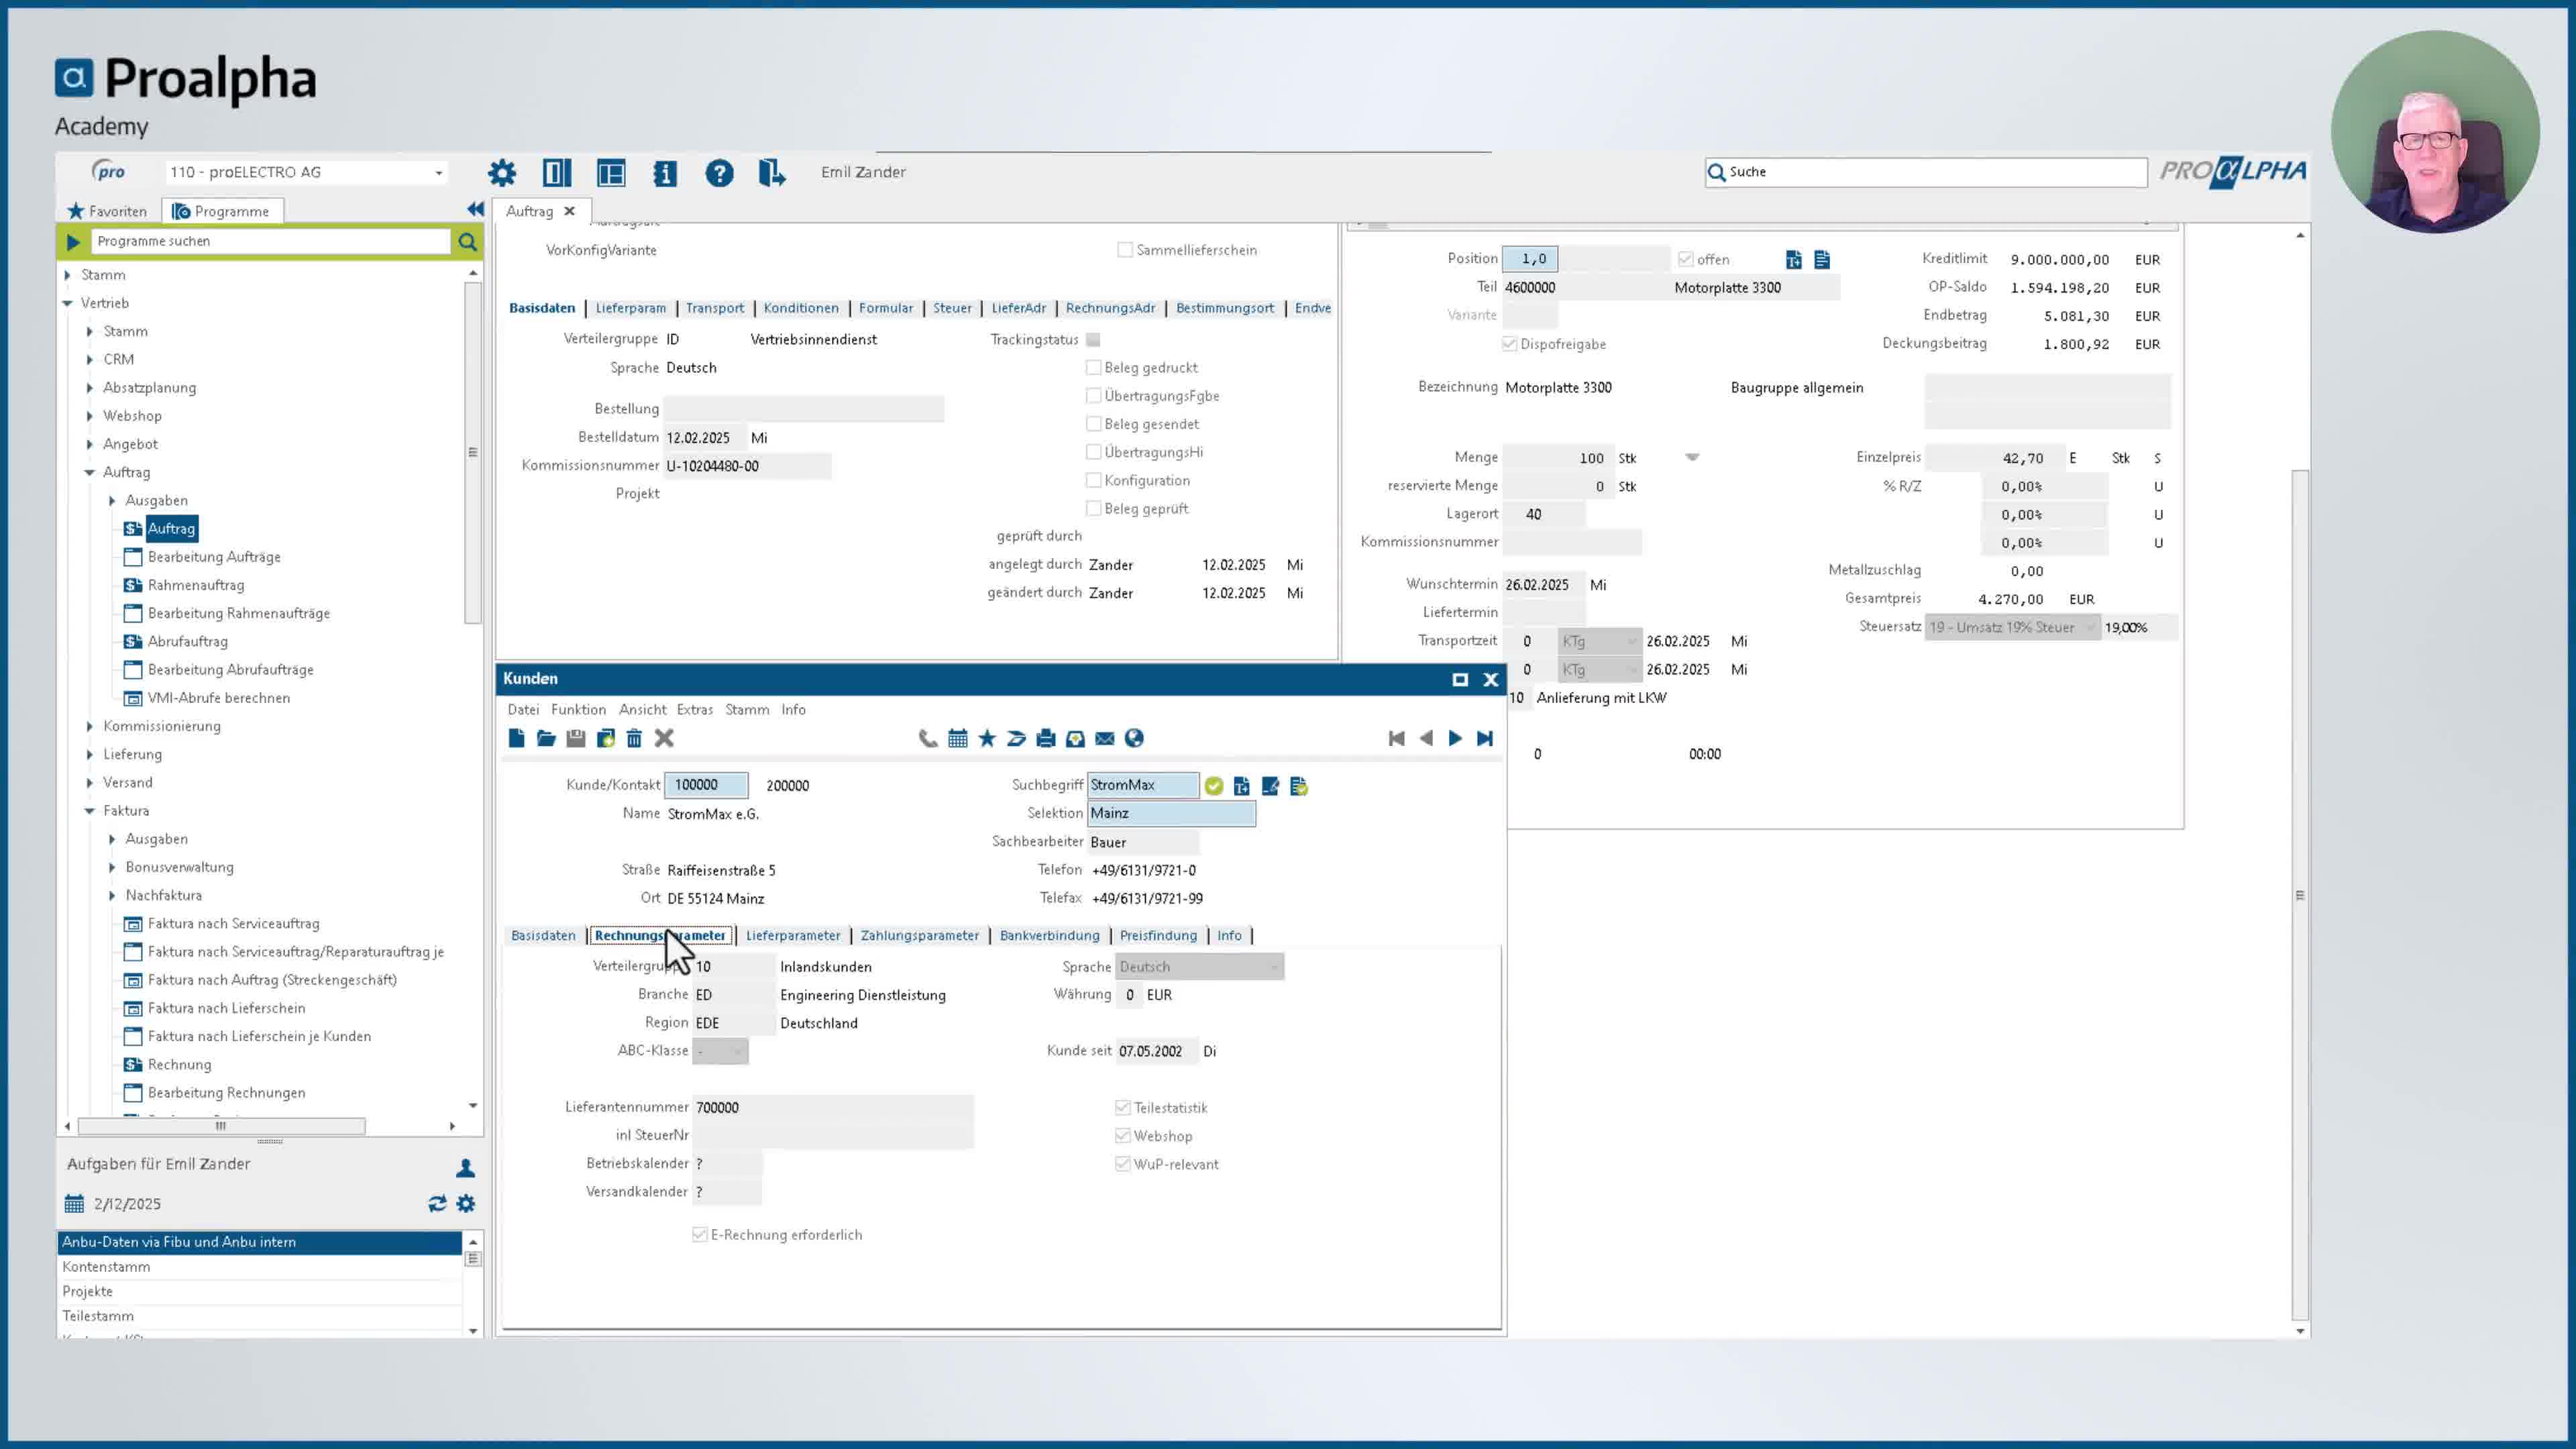Expand the Angebot tree node

pos(90,444)
